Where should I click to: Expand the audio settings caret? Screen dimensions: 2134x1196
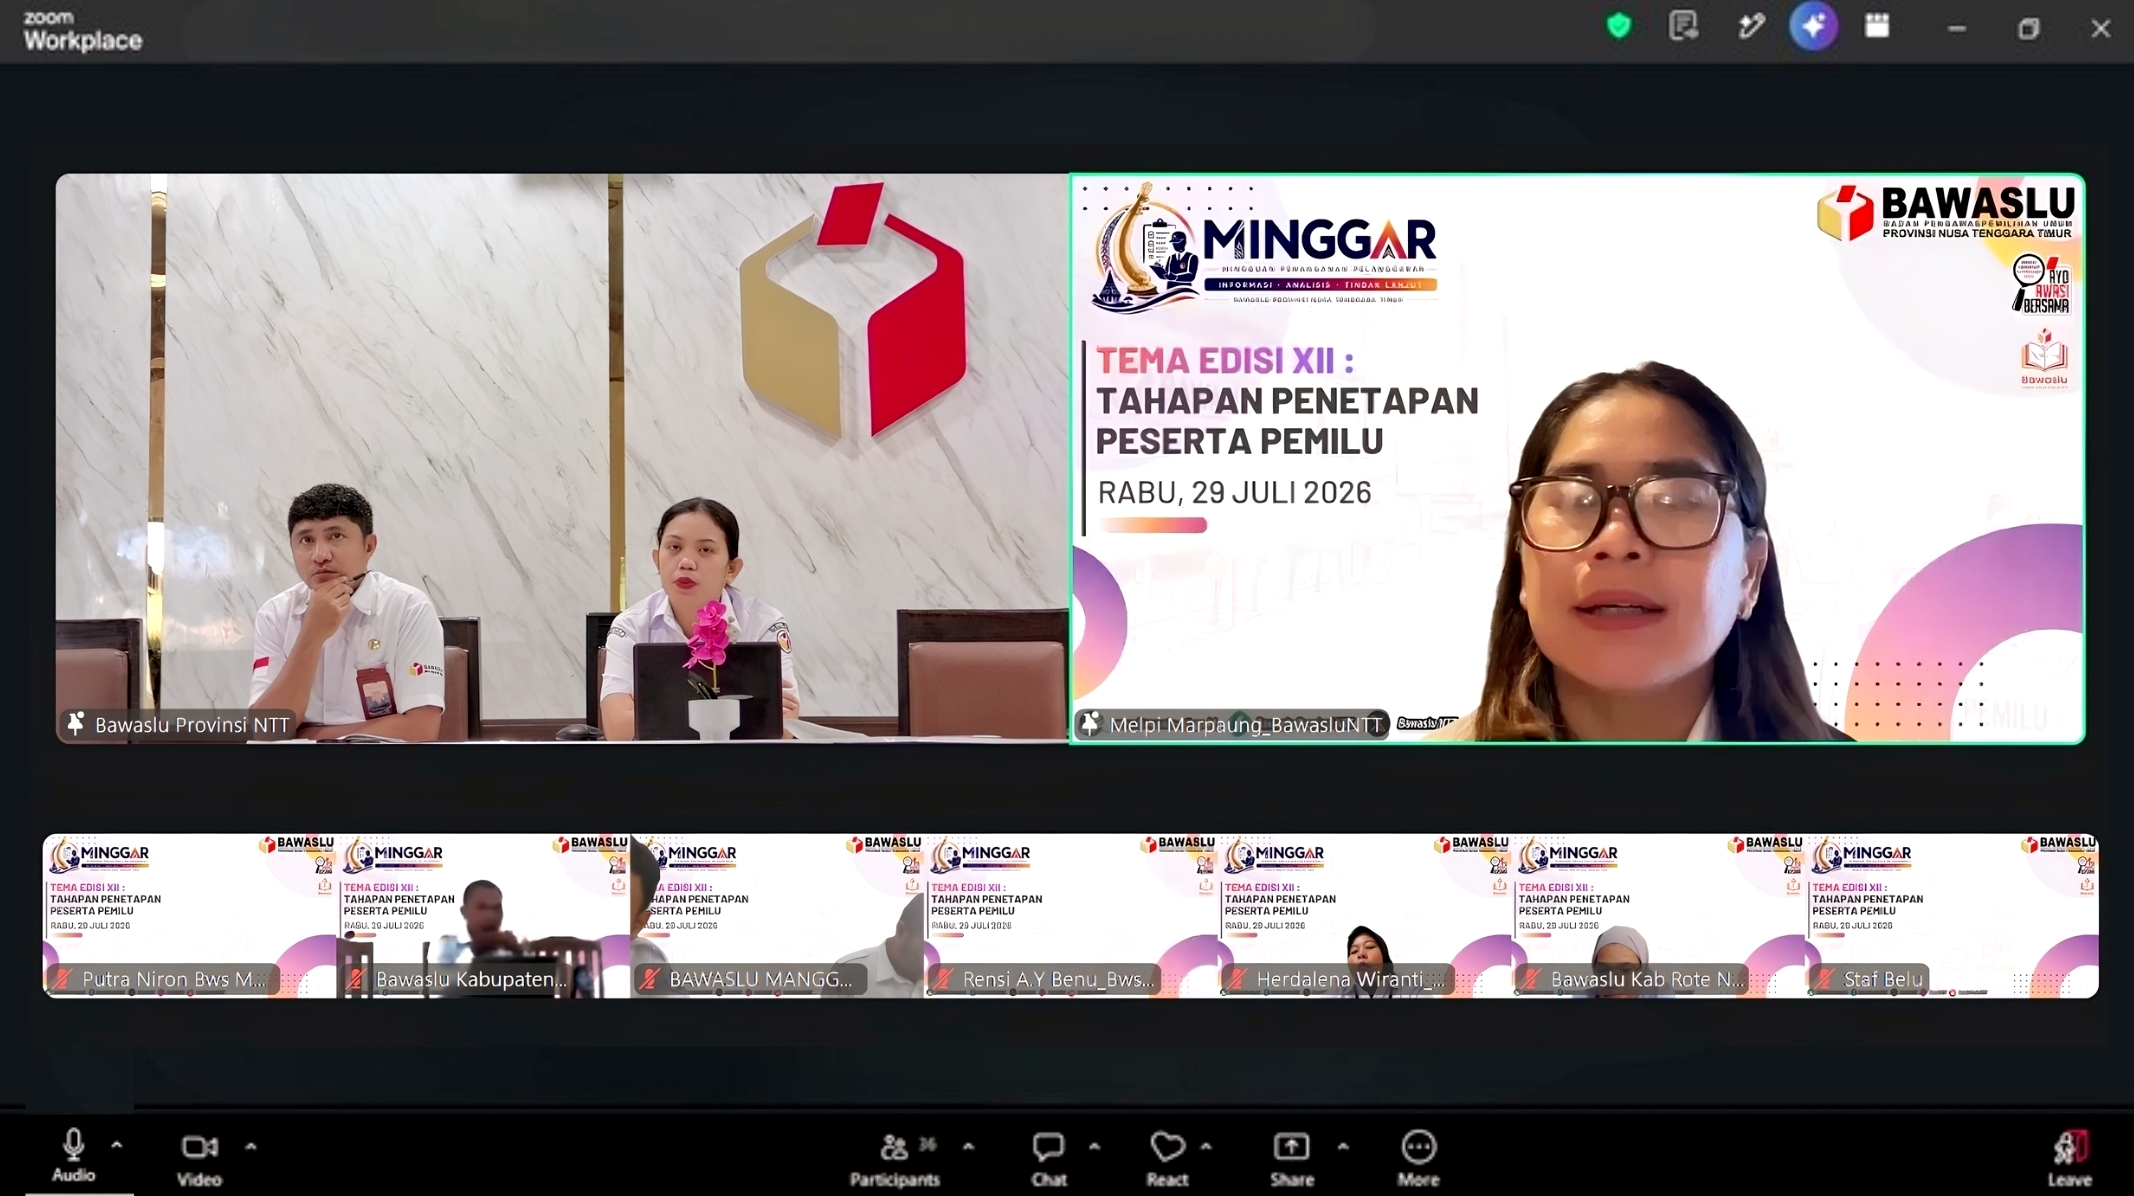coord(117,1146)
